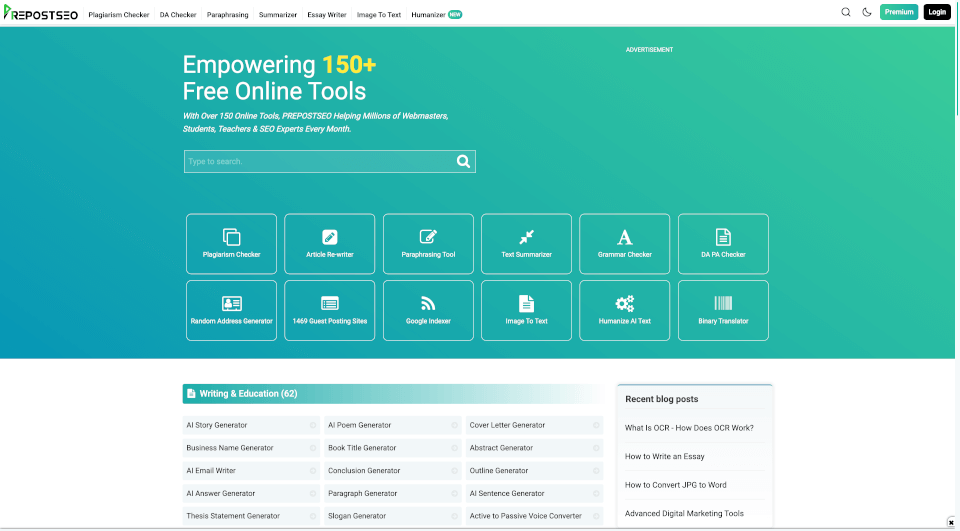Click the circle icon next to Business Name Generator
Viewport: 960px width, 531px height.
click(x=313, y=448)
